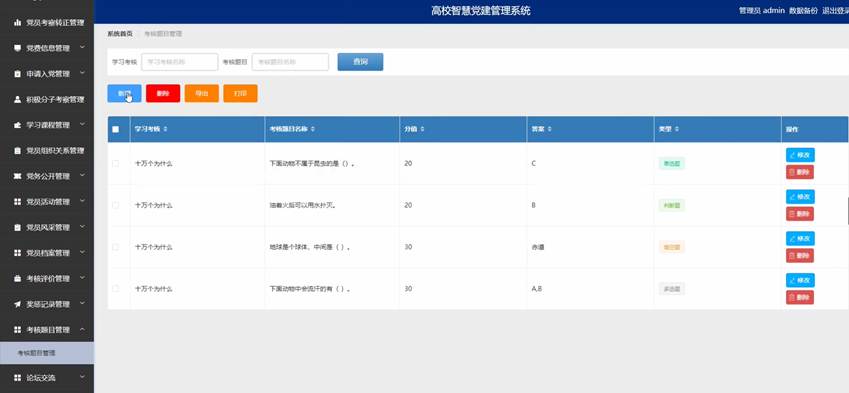This screenshot has width=849, height=393.
Task: Expand the 党费信息管理 menu chevron
Action: click(x=82, y=48)
